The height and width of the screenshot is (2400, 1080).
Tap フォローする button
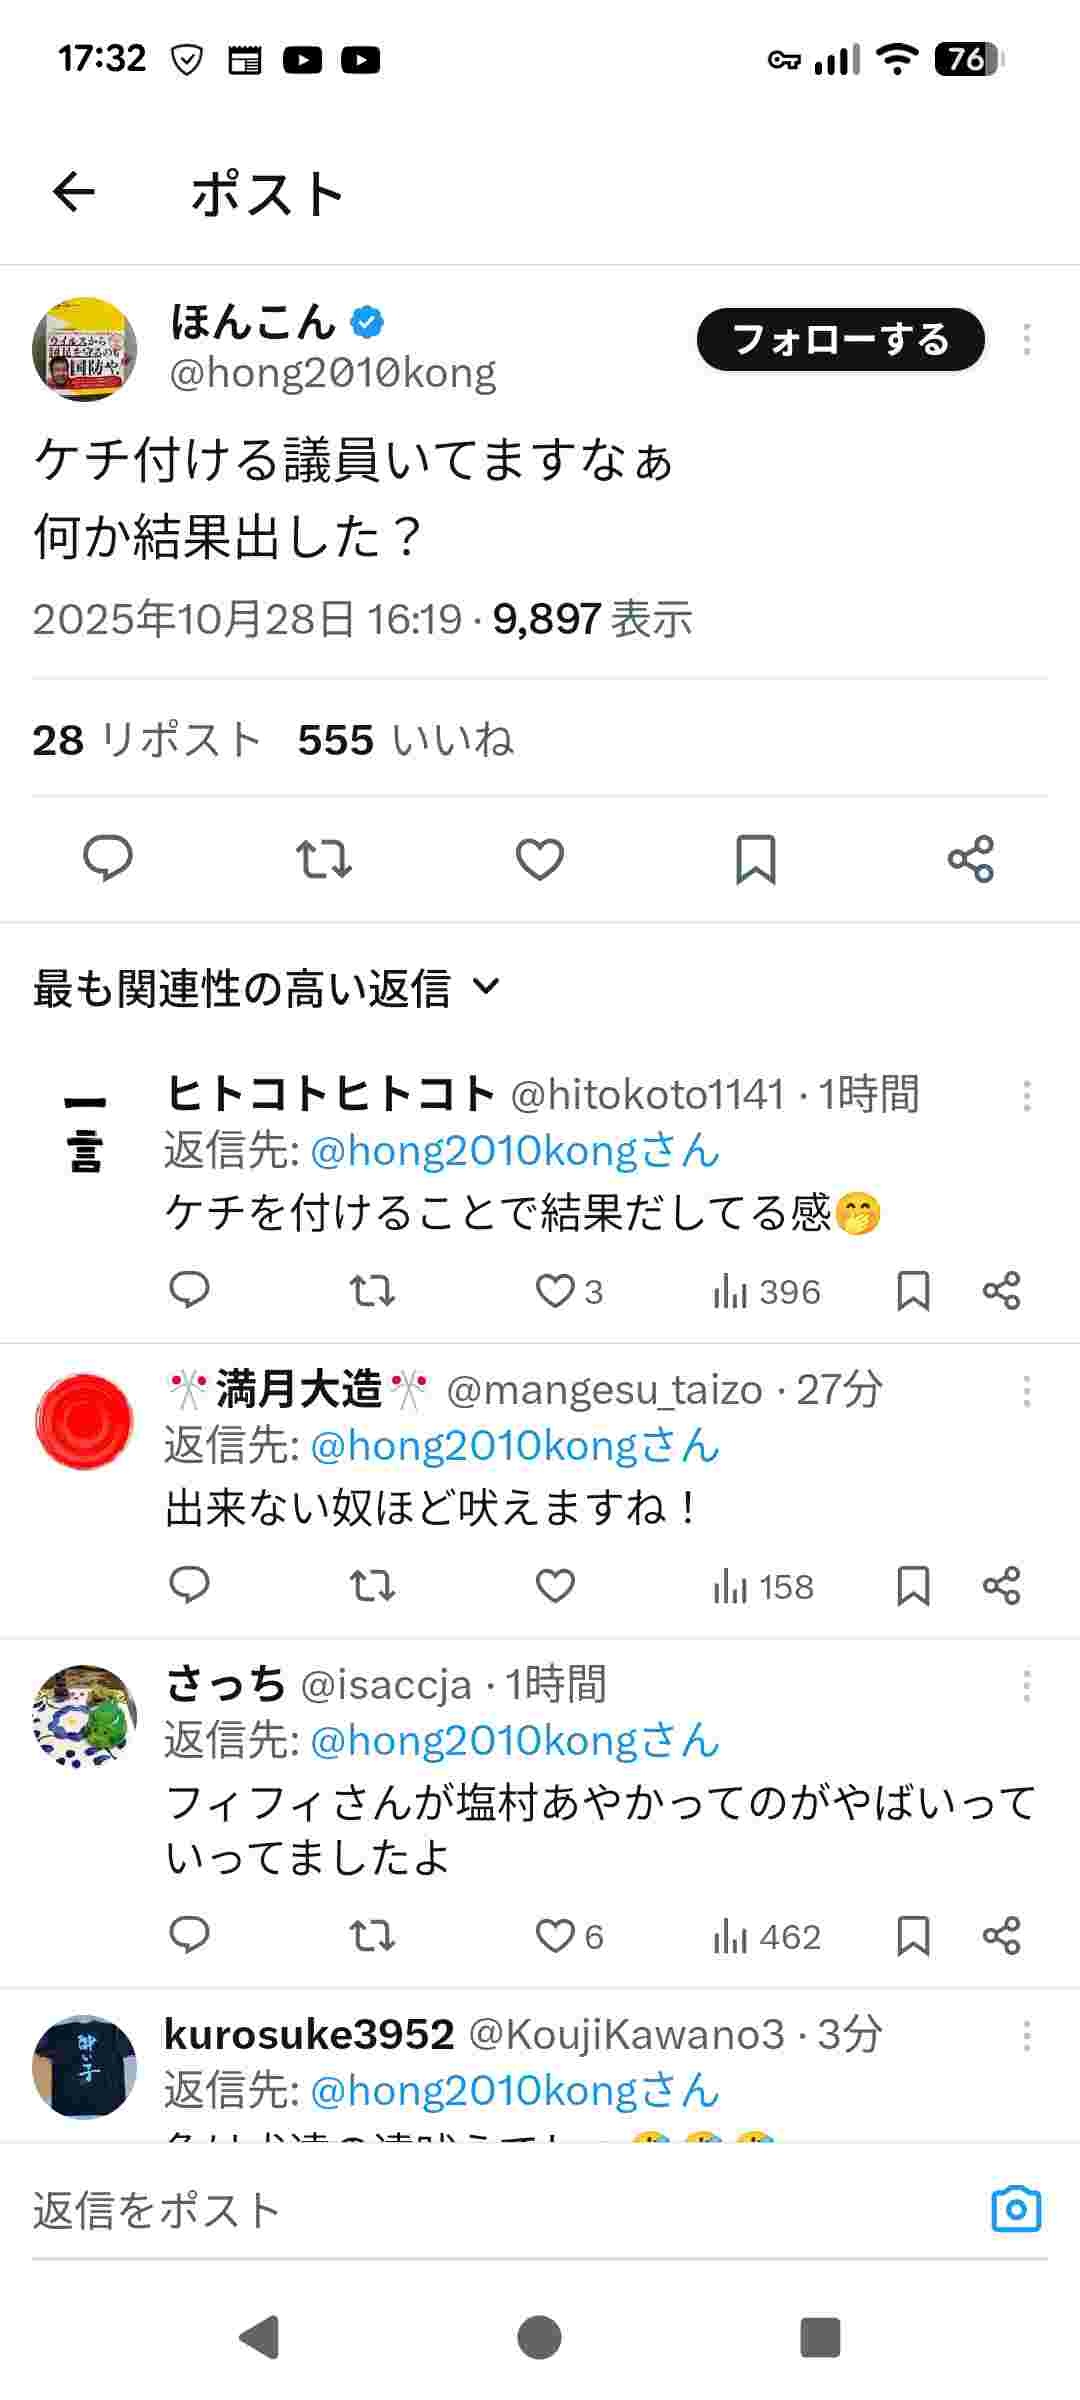(840, 340)
